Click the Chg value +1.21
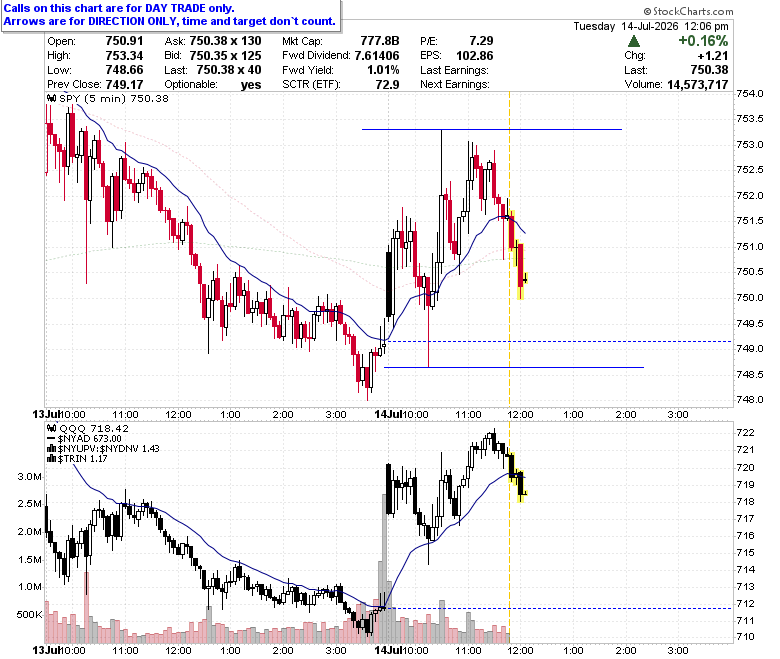The image size is (780, 659). point(713,55)
